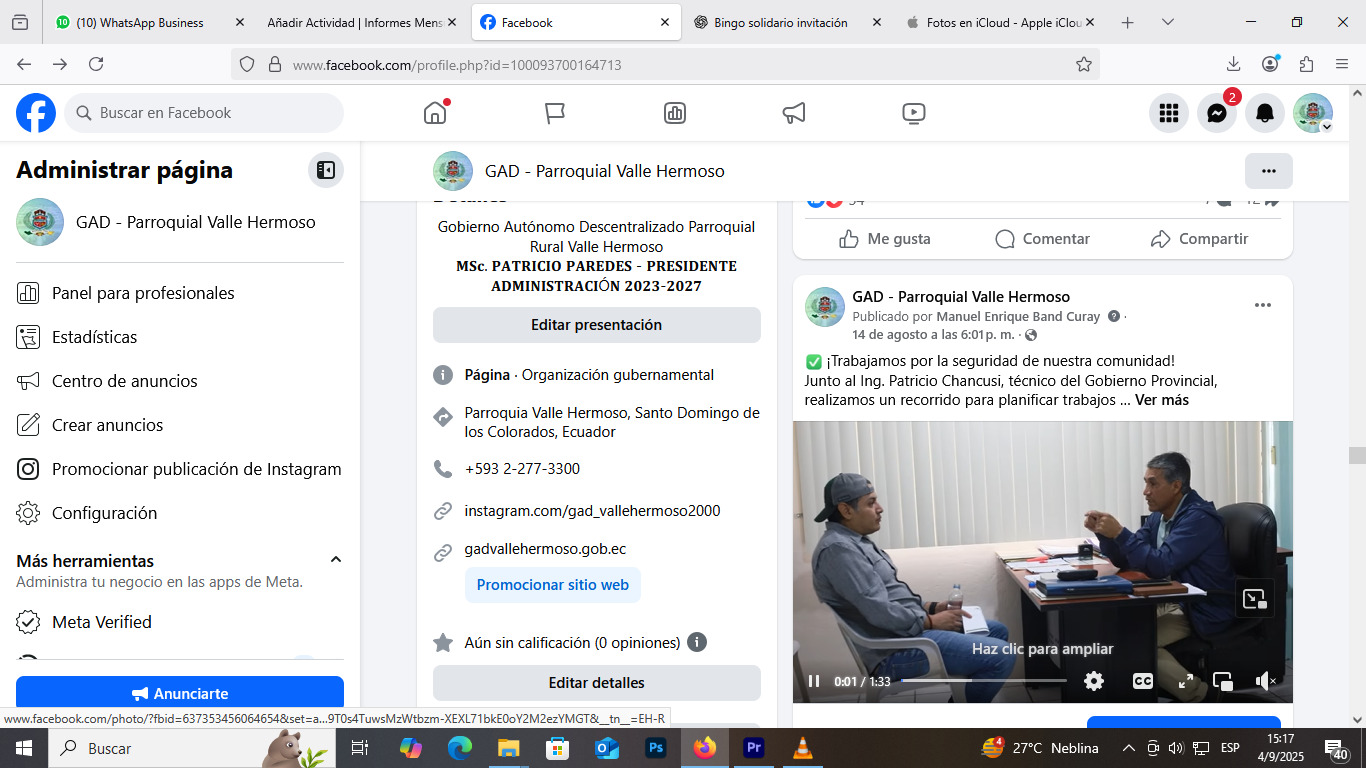
Task: Open the Facebook notifications bell
Action: coord(1265,113)
